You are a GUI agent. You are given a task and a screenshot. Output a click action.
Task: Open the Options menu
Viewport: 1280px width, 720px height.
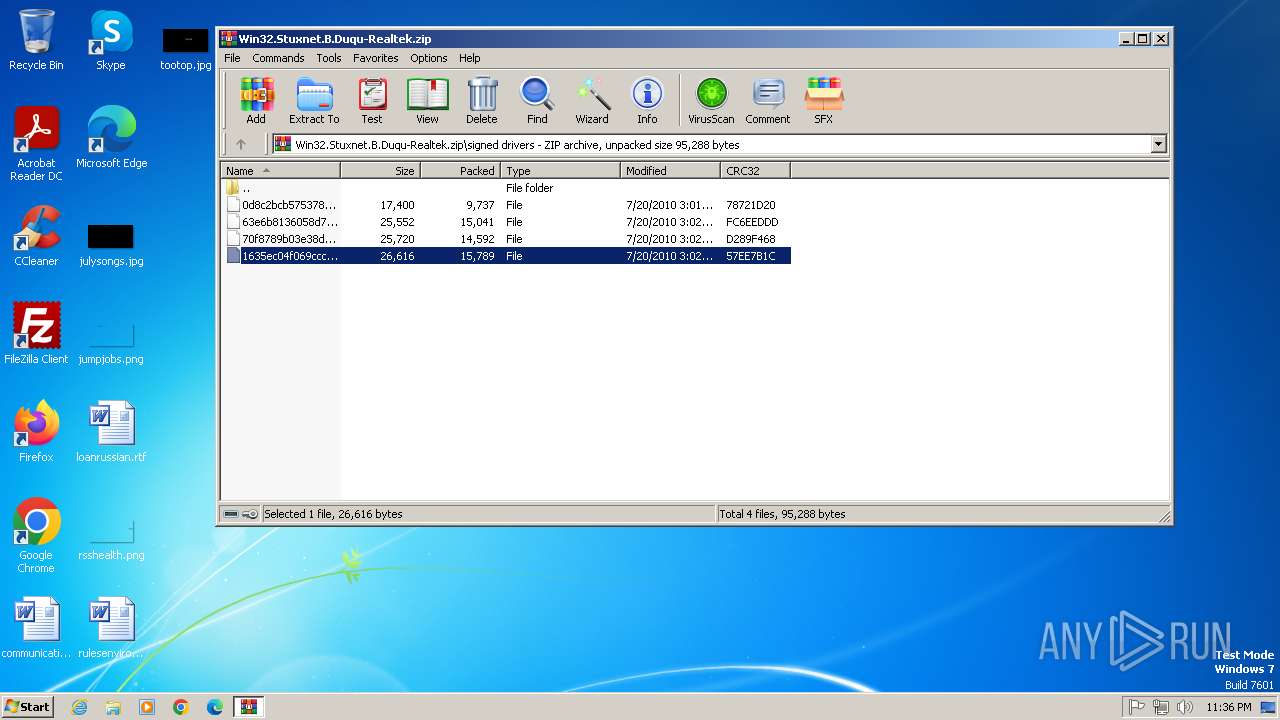[429, 58]
